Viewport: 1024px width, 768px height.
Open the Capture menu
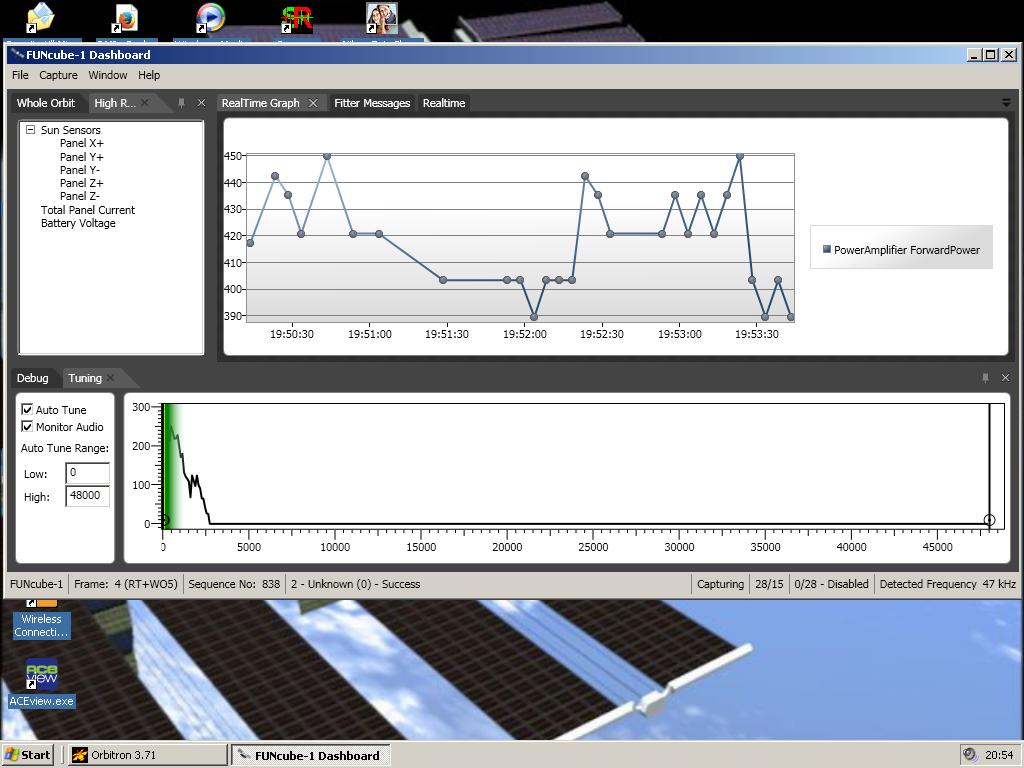pyautogui.click(x=58, y=75)
